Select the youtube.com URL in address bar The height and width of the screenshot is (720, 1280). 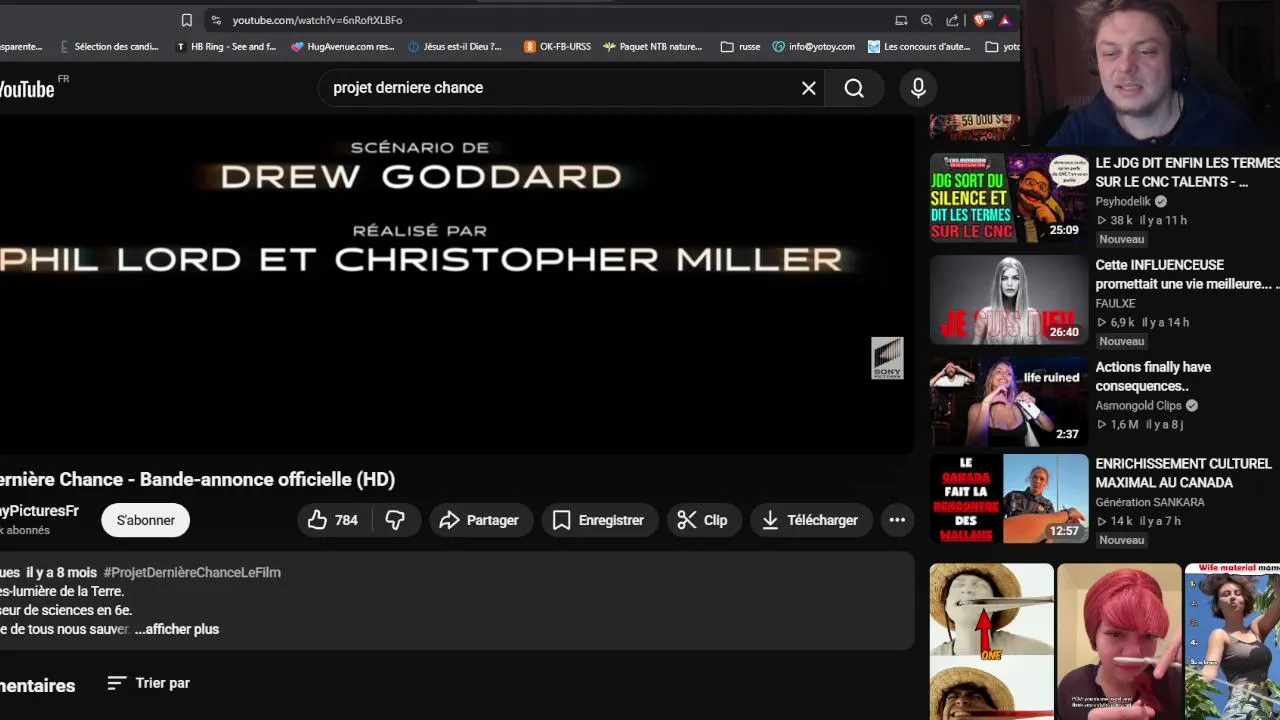(x=317, y=20)
